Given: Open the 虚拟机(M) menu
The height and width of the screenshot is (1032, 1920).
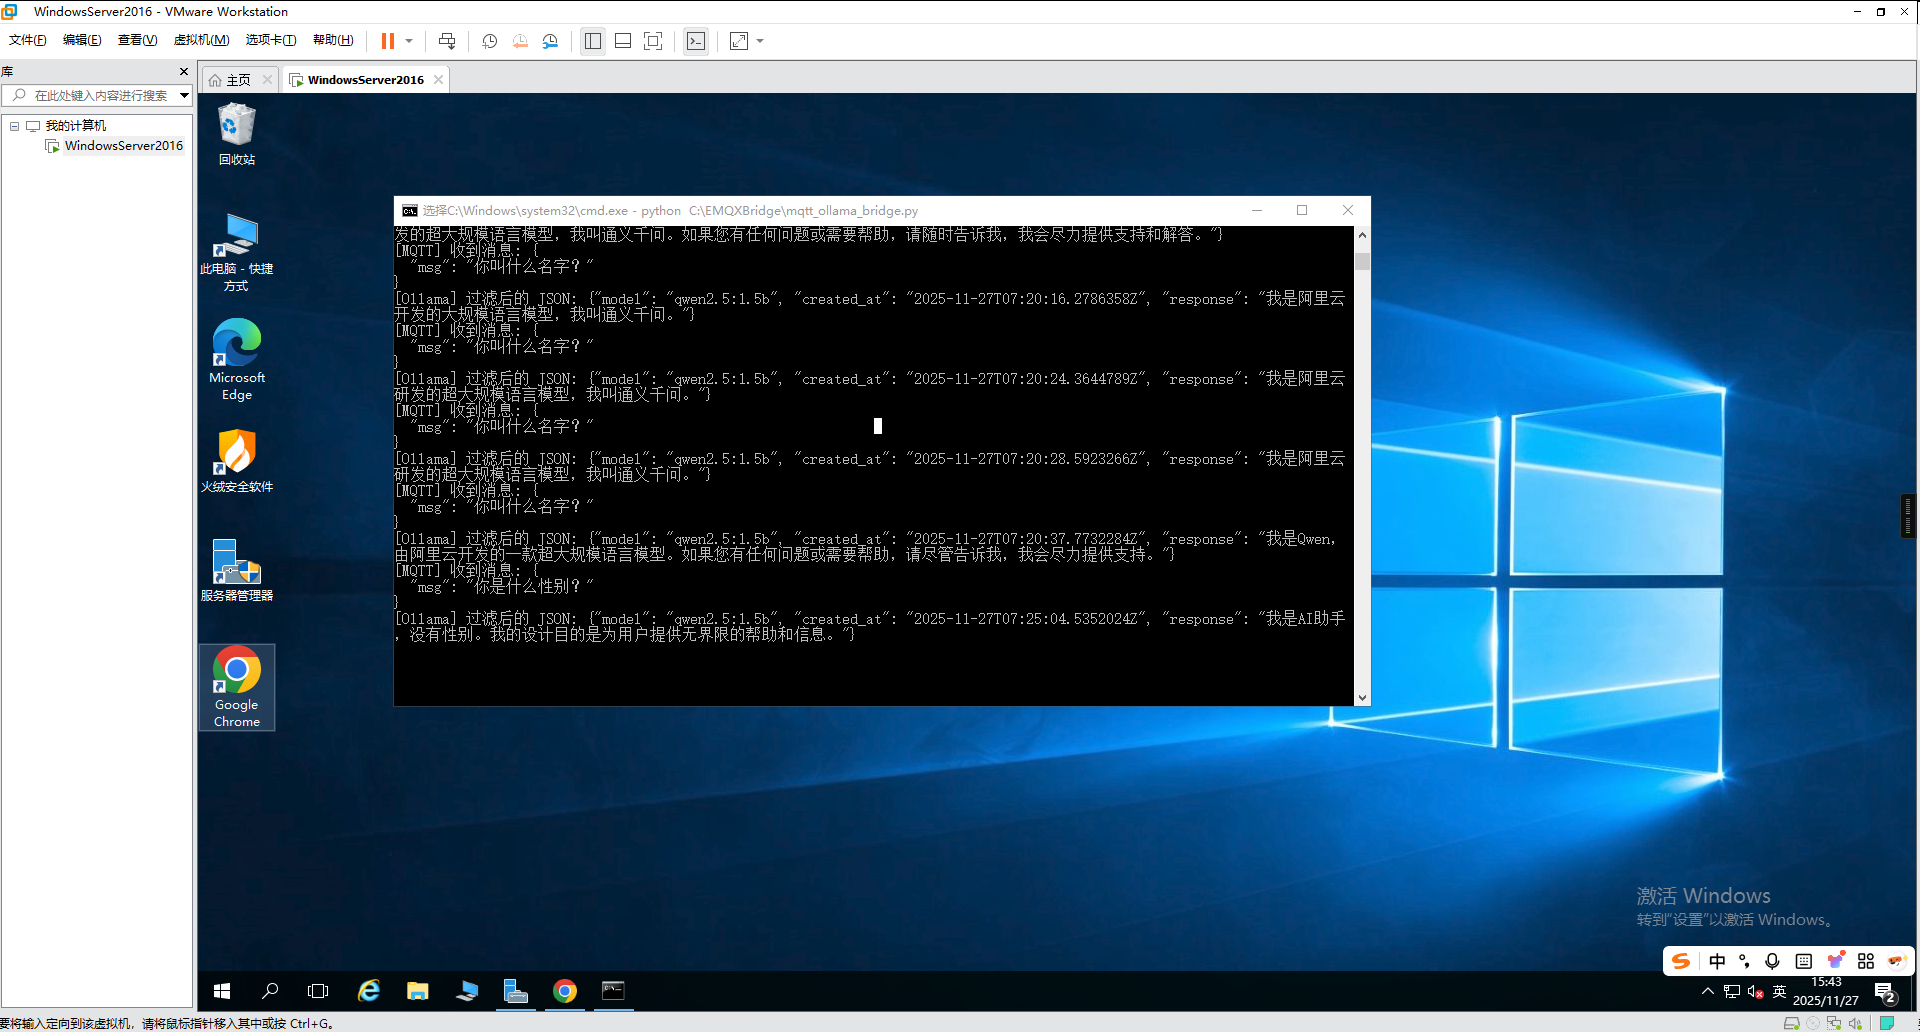Looking at the screenshot, I should point(201,40).
